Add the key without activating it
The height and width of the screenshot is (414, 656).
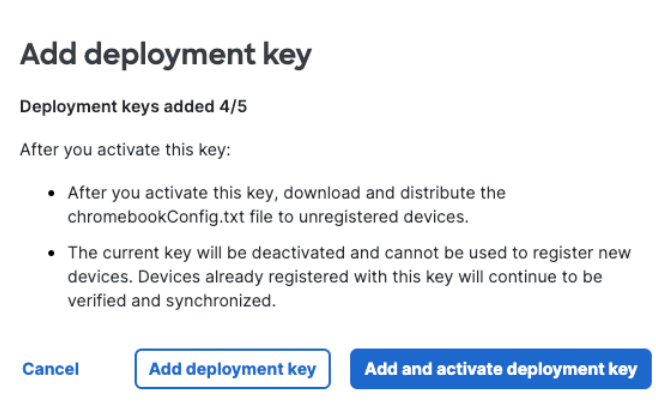233,369
